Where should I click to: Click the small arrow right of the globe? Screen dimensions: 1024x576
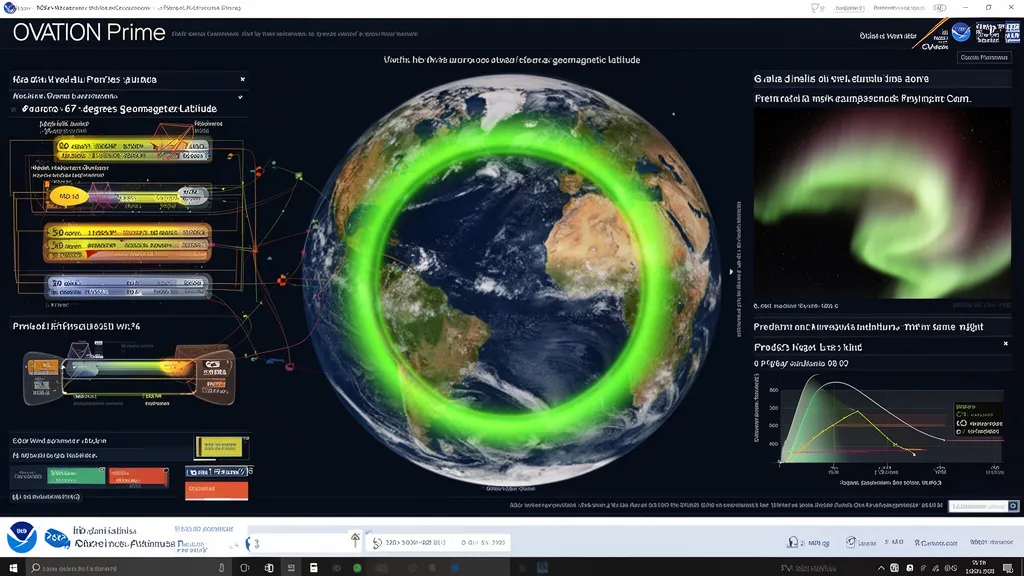[x=731, y=272]
